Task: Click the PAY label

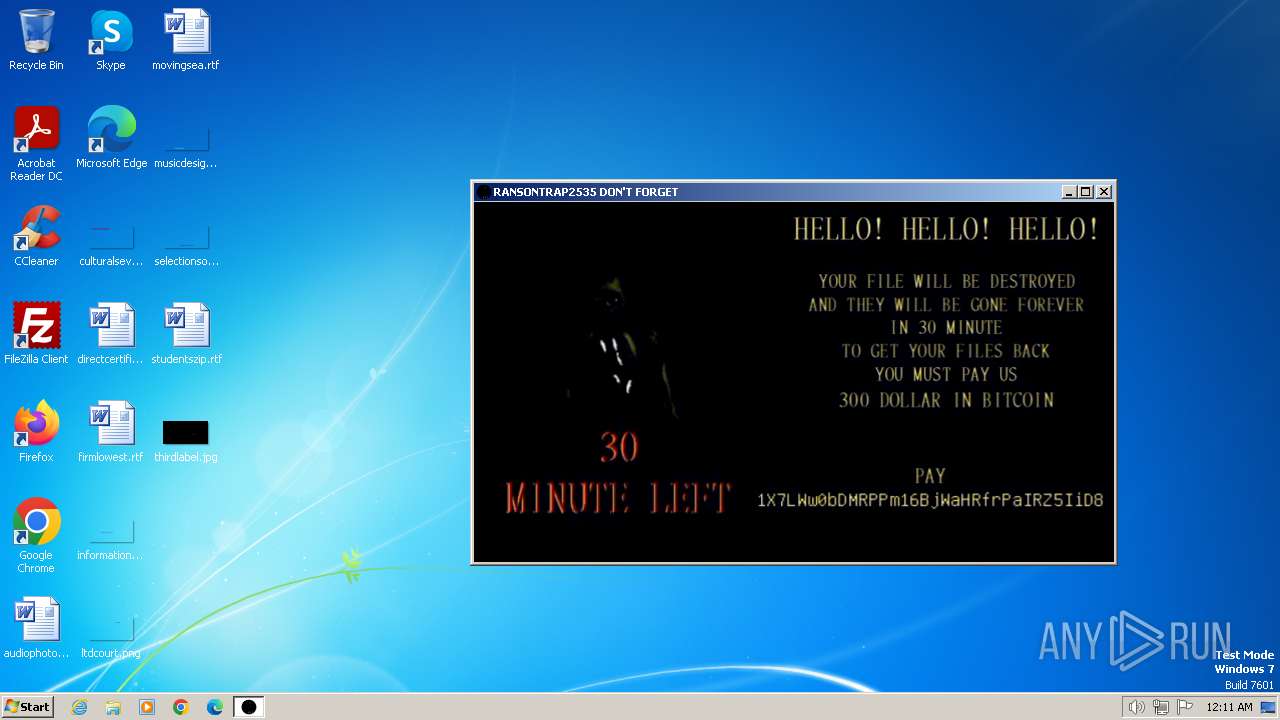Action: tap(930, 476)
